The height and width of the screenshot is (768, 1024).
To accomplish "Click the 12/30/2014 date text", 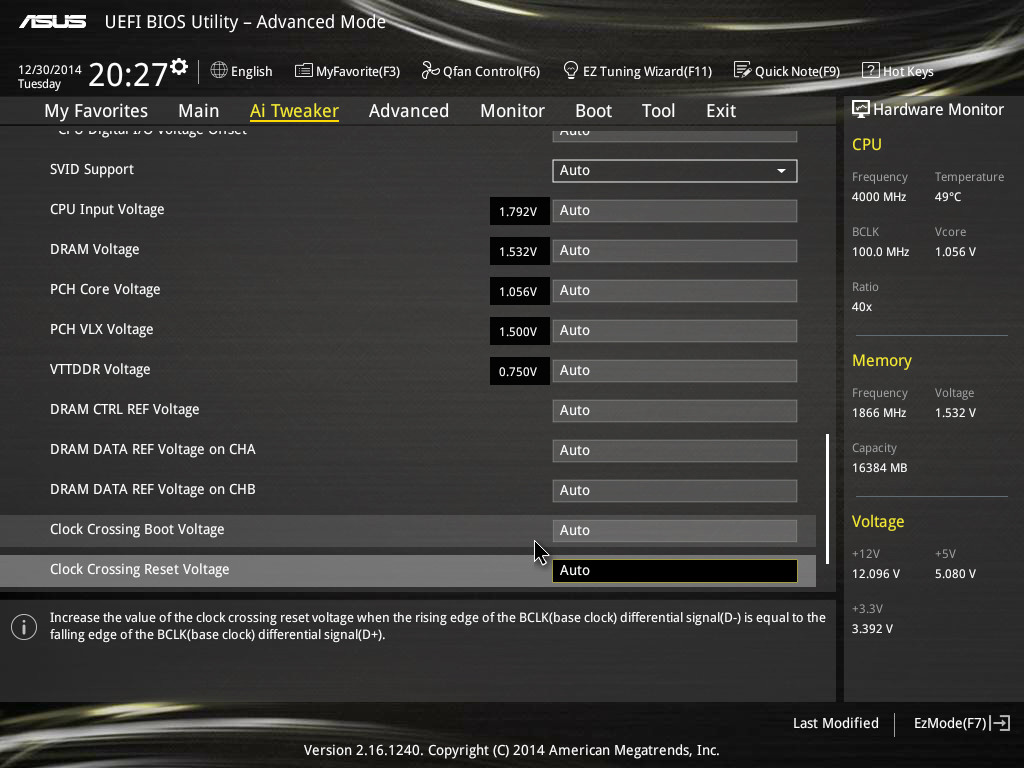I will click(50, 69).
